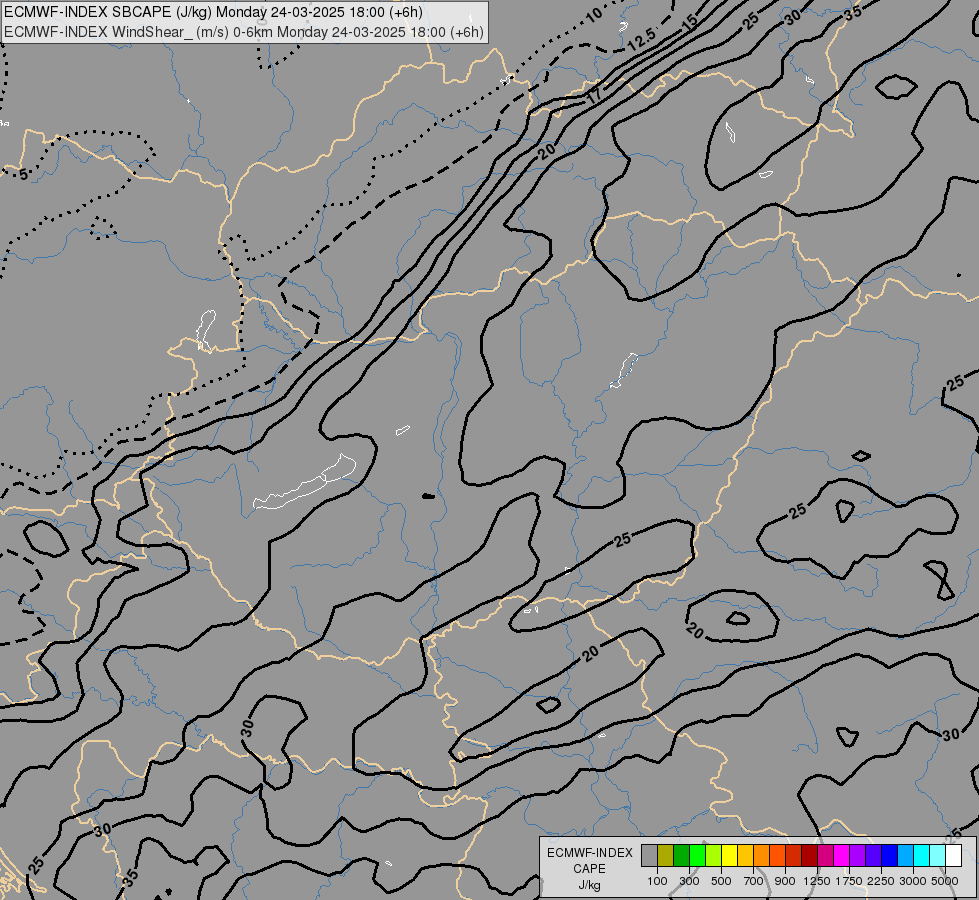Select the pure yellow legend swatch

(730, 856)
